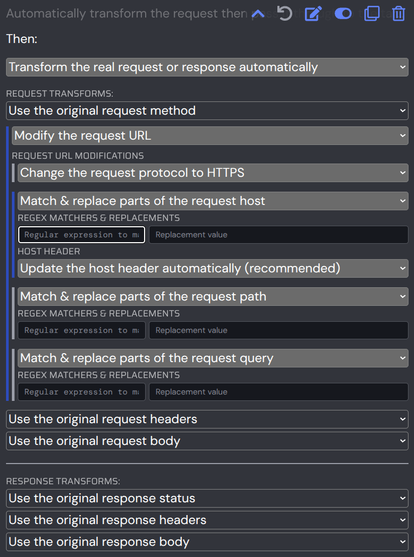Open the 'Transform the real request or response' dropdown
Viewport: 414px width, 557px height.
click(207, 67)
